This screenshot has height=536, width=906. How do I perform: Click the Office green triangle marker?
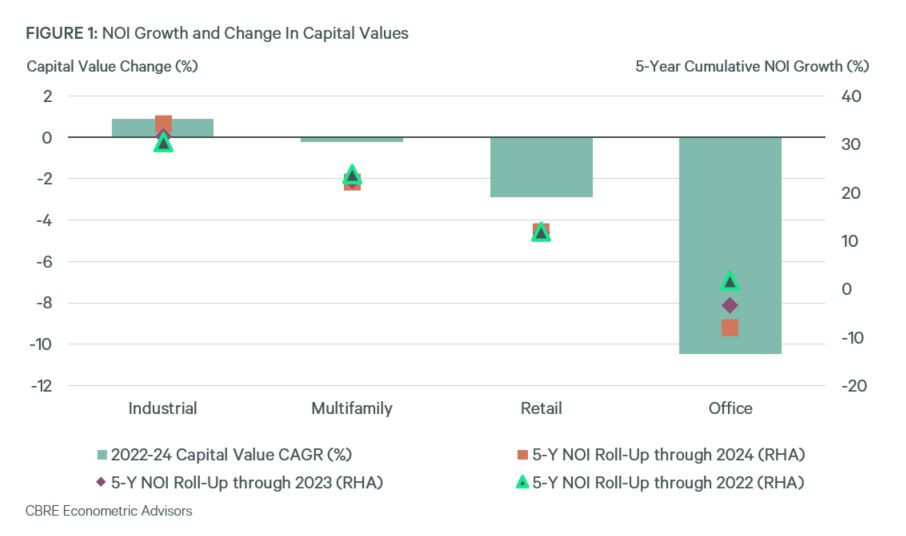click(x=730, y=281)
